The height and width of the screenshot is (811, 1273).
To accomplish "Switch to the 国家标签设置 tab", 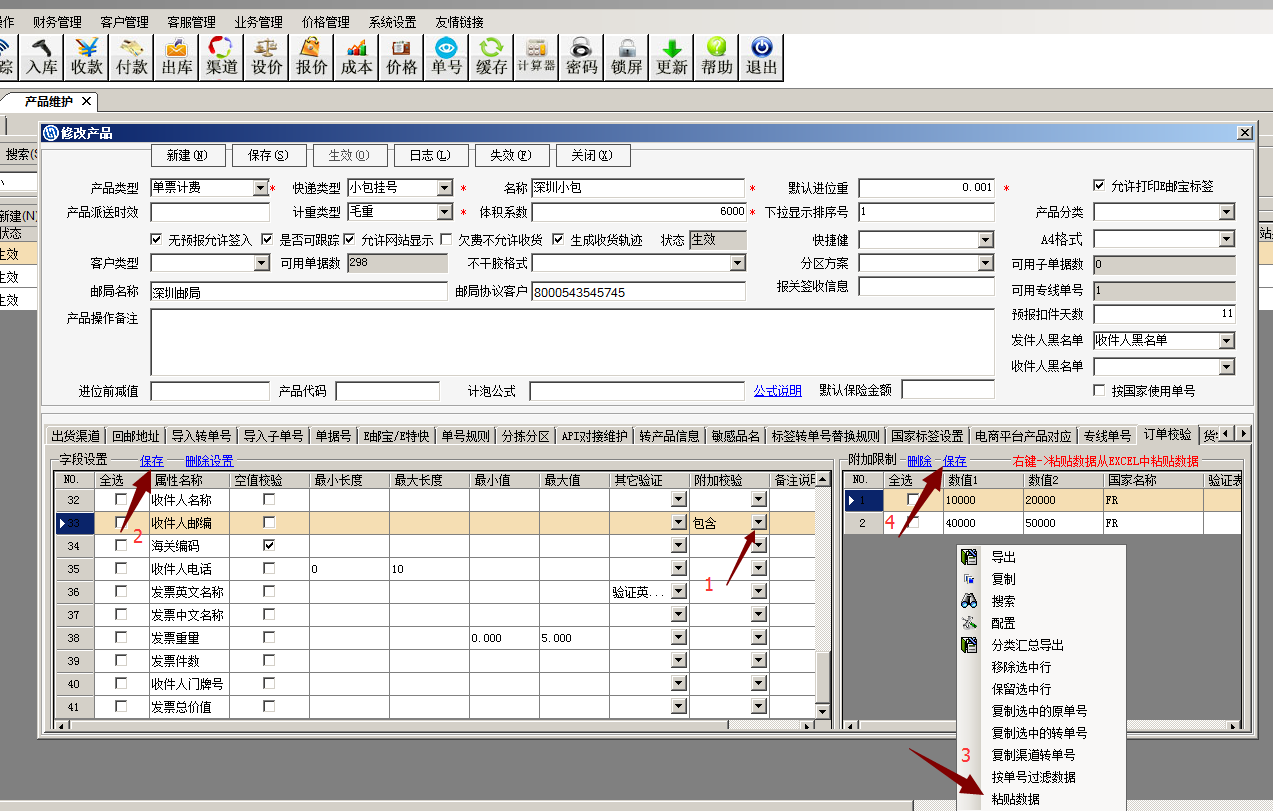I will 928,435.
